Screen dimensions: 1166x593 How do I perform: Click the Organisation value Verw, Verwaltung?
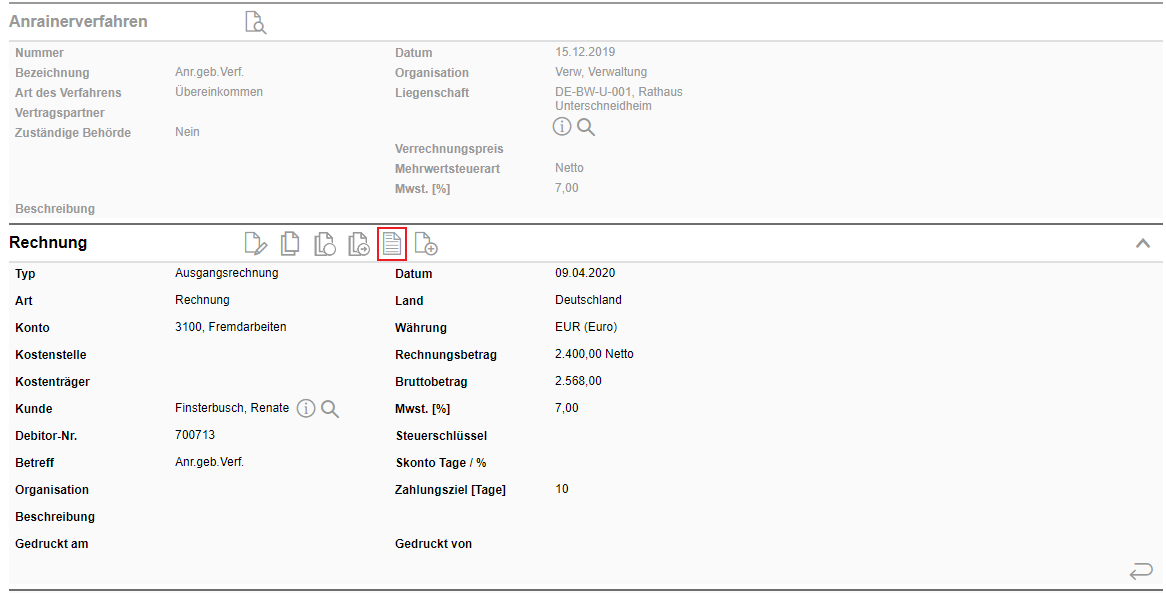click(x=601, y=72)
